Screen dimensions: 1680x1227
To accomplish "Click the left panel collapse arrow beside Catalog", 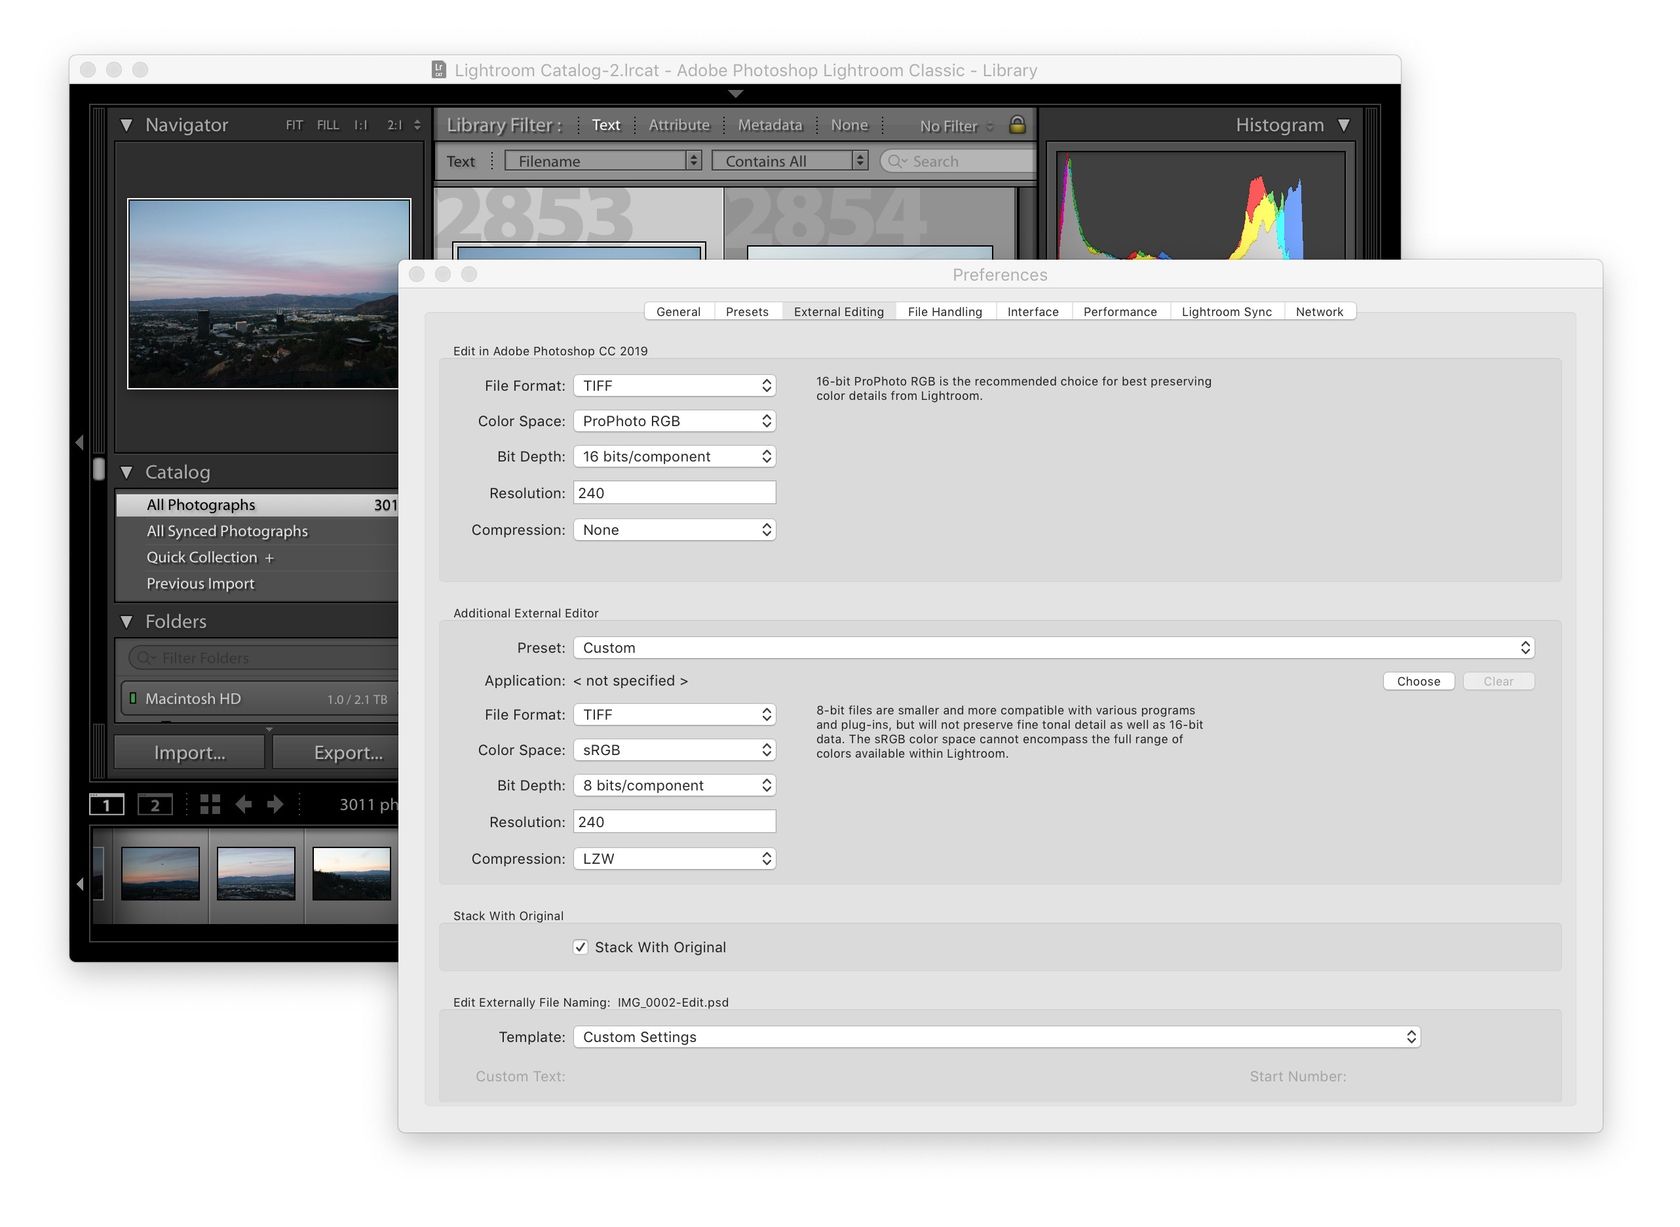I will click(x=79, y=442).
